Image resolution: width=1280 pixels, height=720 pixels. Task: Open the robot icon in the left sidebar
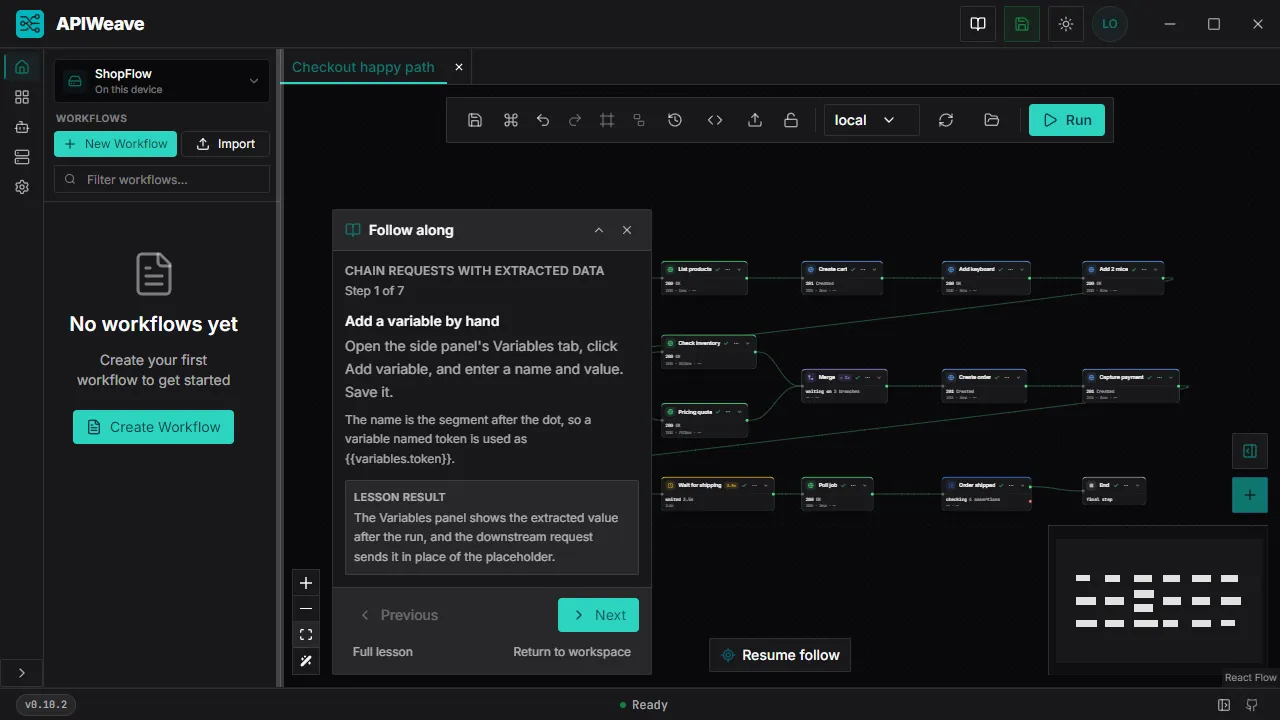(22, 127)
